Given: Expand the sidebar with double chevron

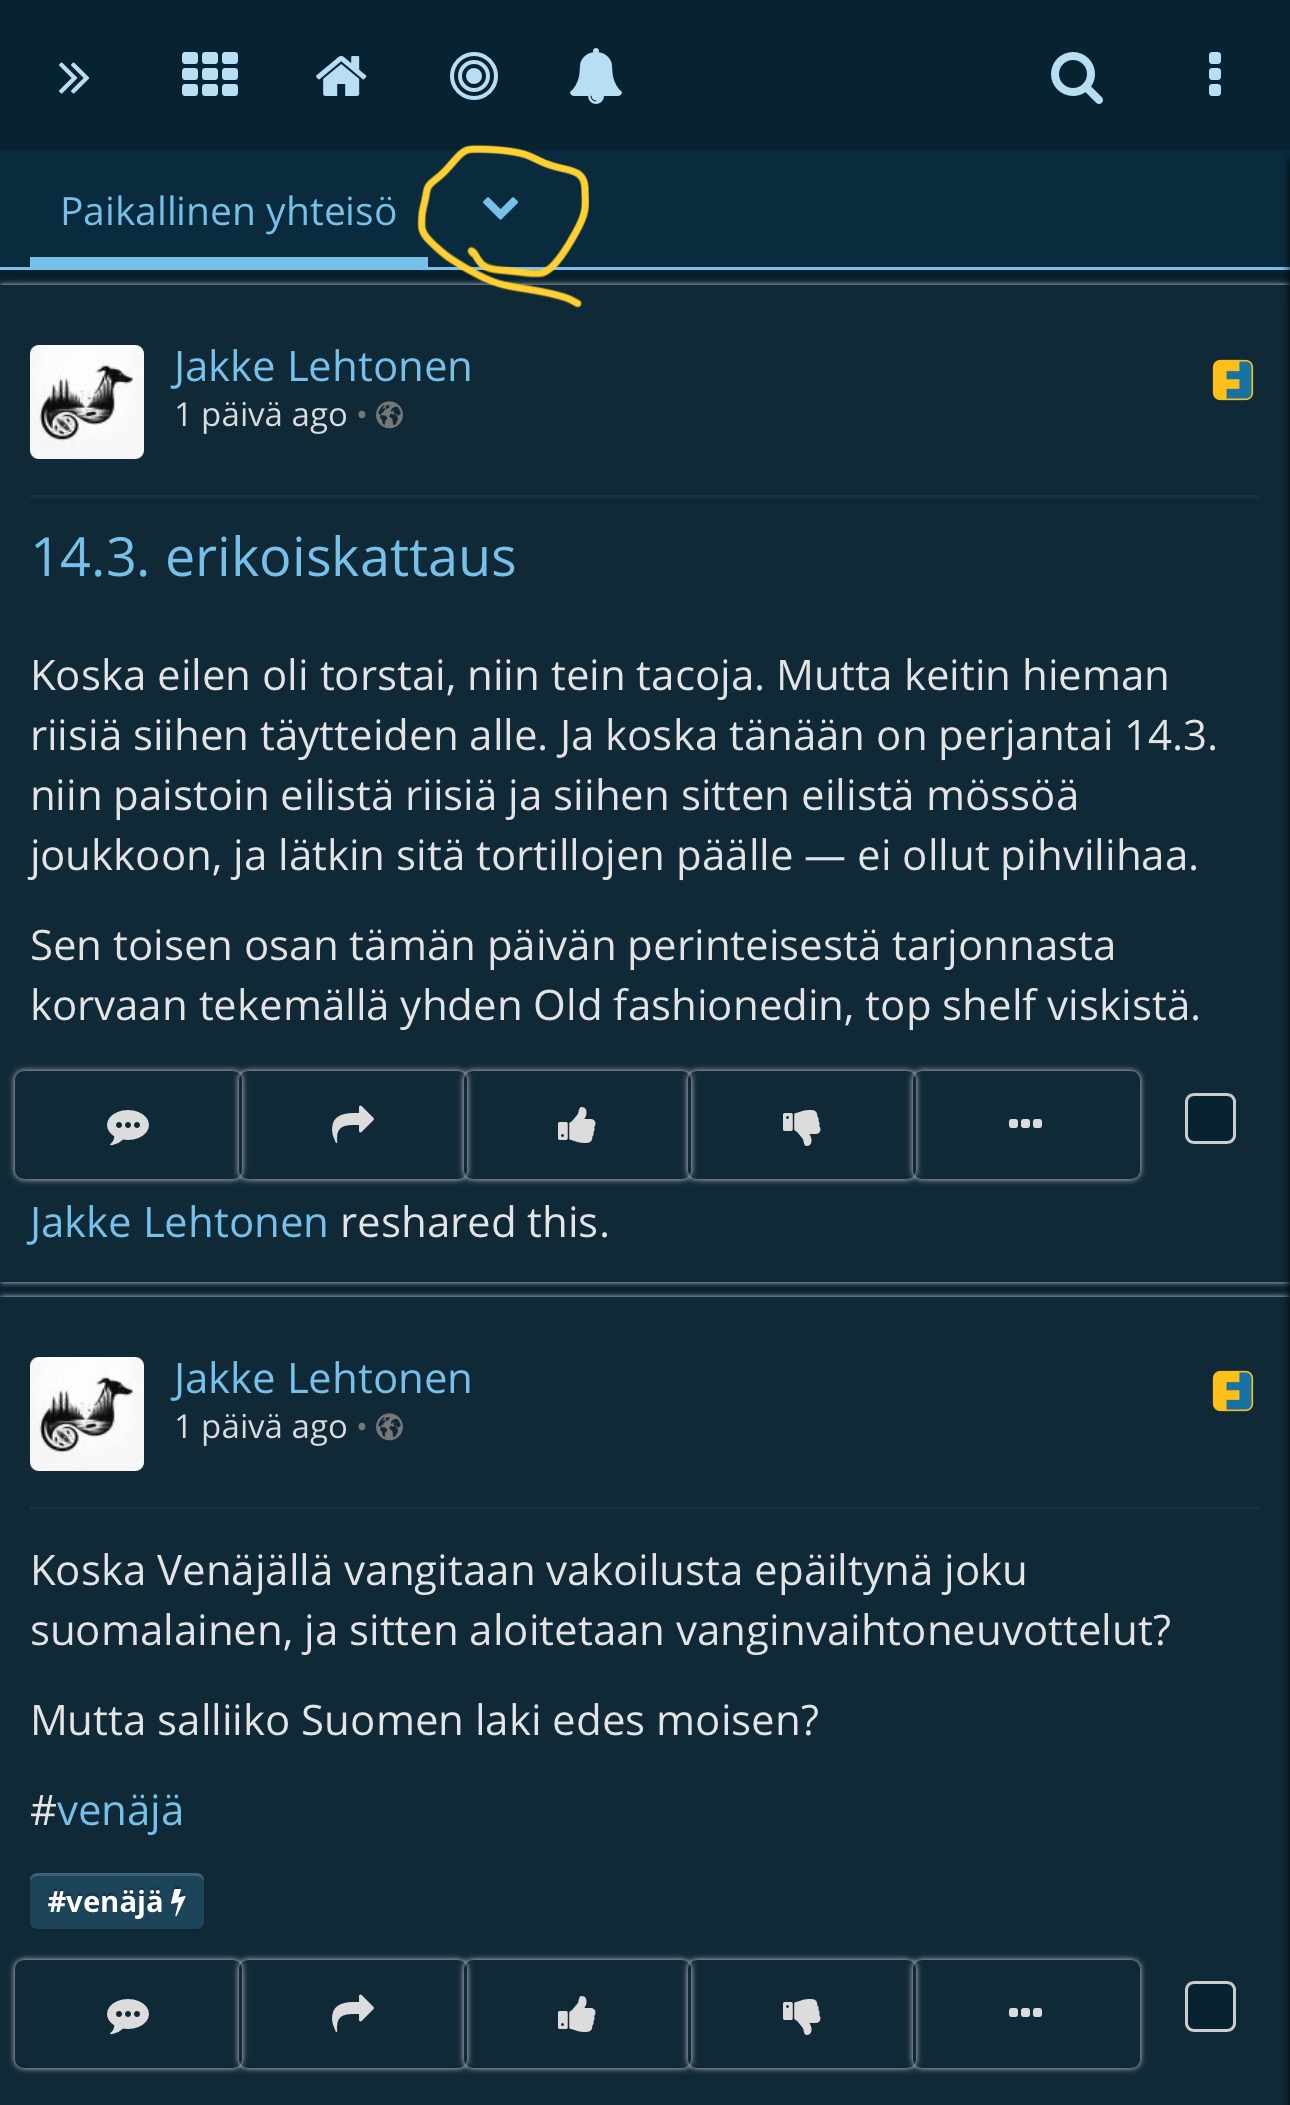Looking at the screenshot, I should point(73,77).
